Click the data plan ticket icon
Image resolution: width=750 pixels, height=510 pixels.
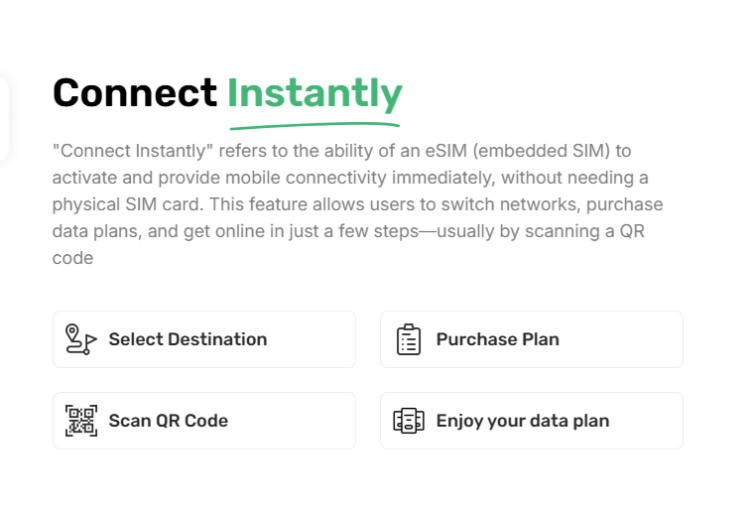(408, 421)
